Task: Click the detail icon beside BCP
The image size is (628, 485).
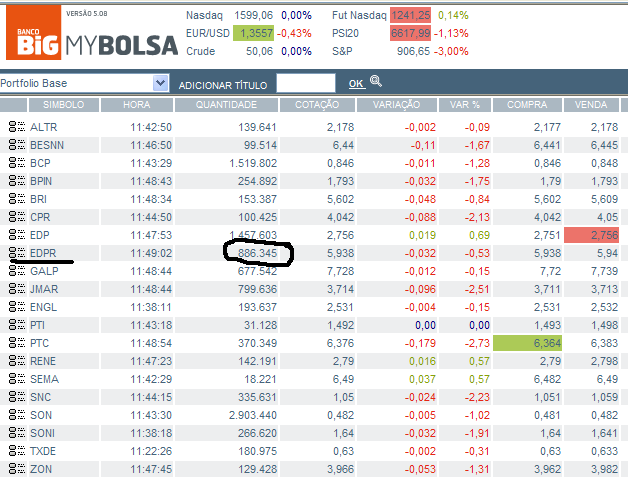Action: click(x=17, y=163)
